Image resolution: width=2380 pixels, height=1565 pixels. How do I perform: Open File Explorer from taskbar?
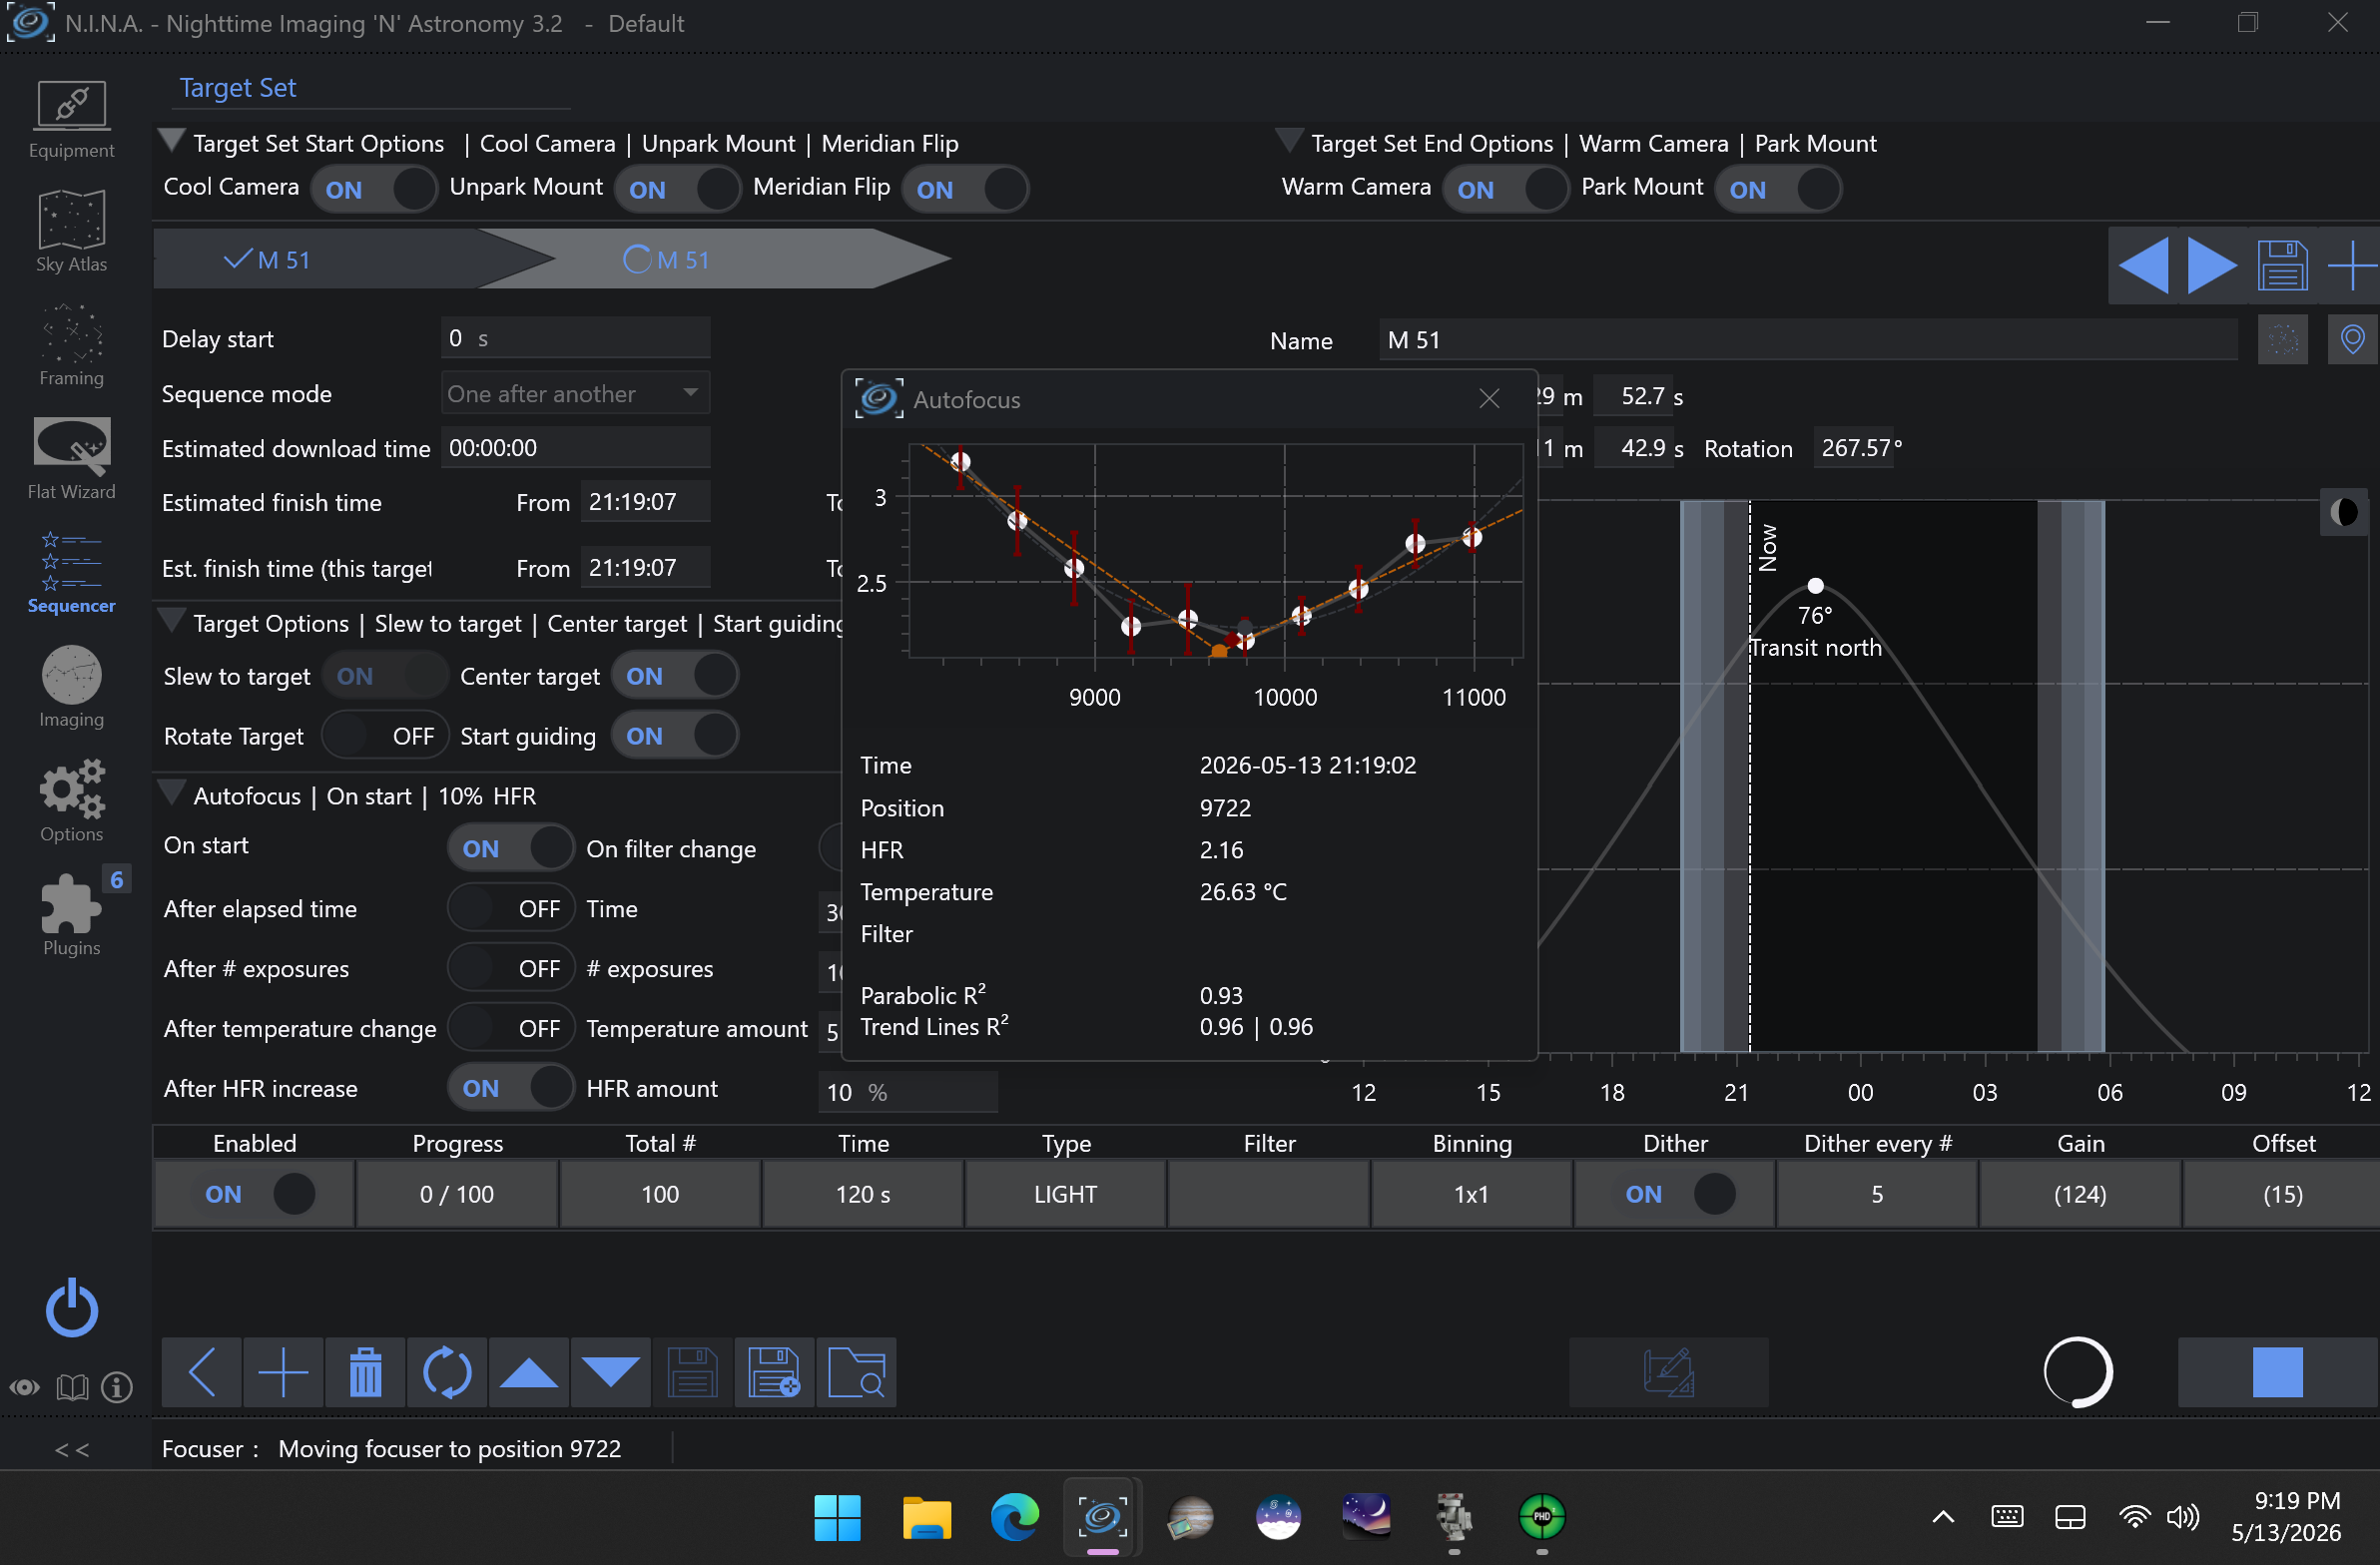tap(926, 1518)
